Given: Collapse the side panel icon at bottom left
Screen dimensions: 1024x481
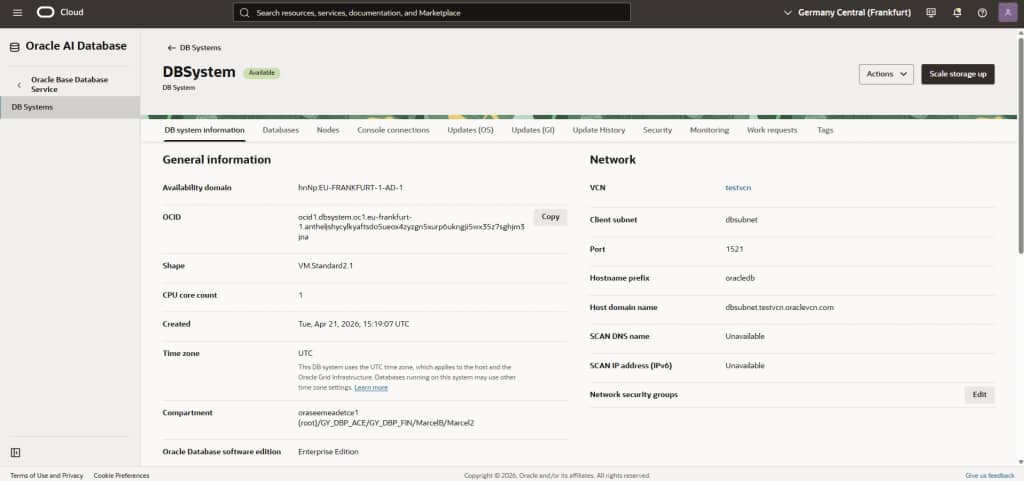Looking at the screenshot, I should (x=16, y=452).
